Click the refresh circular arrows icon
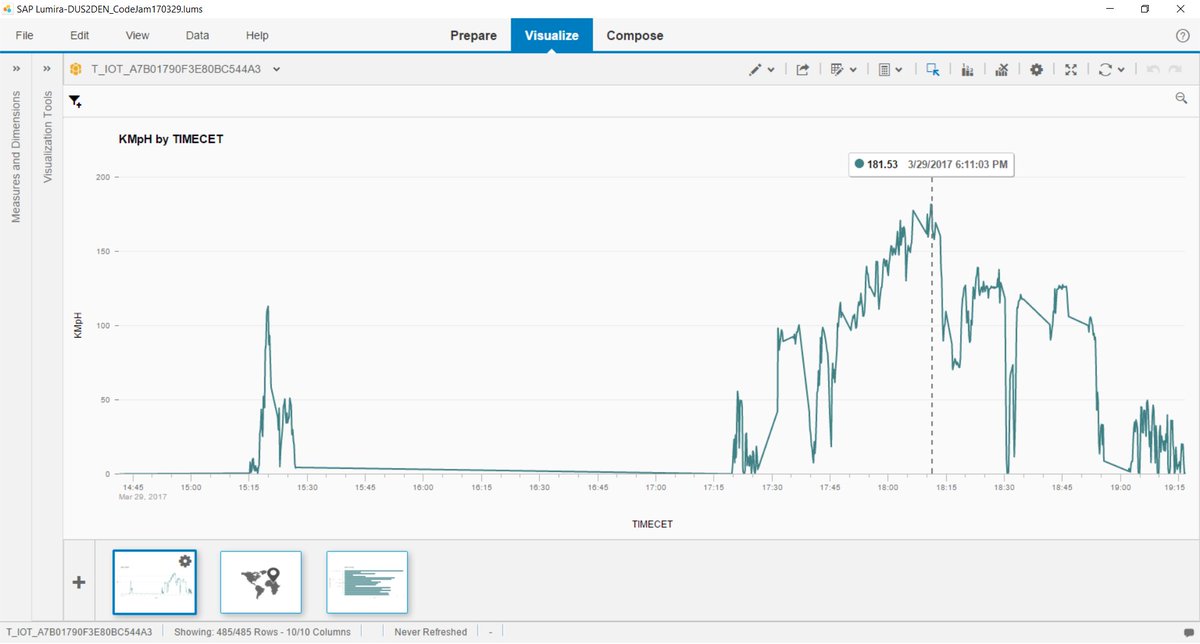Screen dimensions: 1200x644 coord(1105,70)
